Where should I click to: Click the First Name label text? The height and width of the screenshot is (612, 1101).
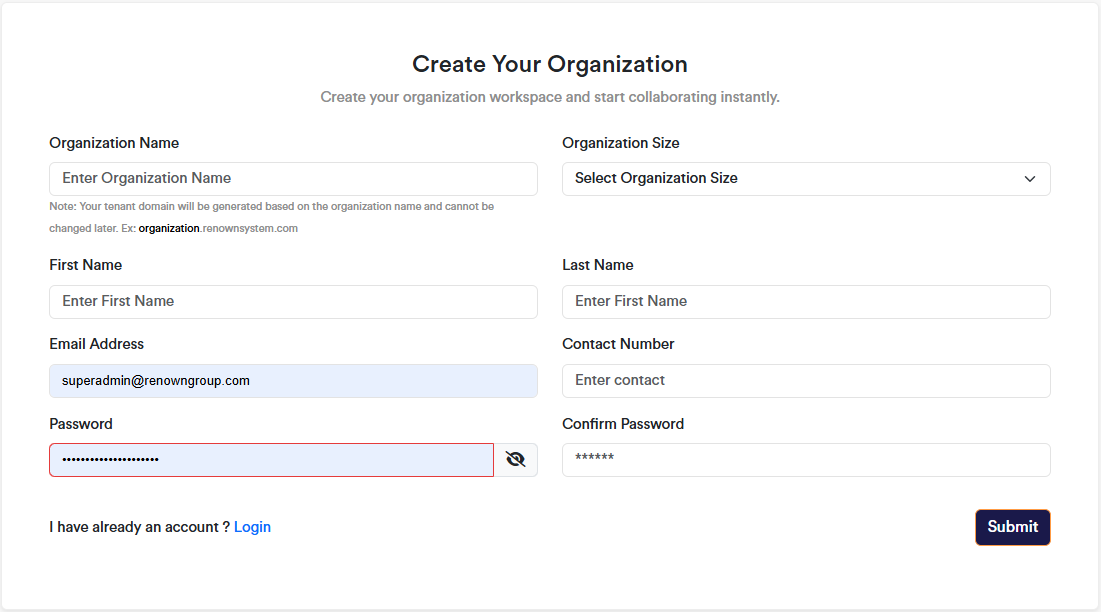pos(85,265)
